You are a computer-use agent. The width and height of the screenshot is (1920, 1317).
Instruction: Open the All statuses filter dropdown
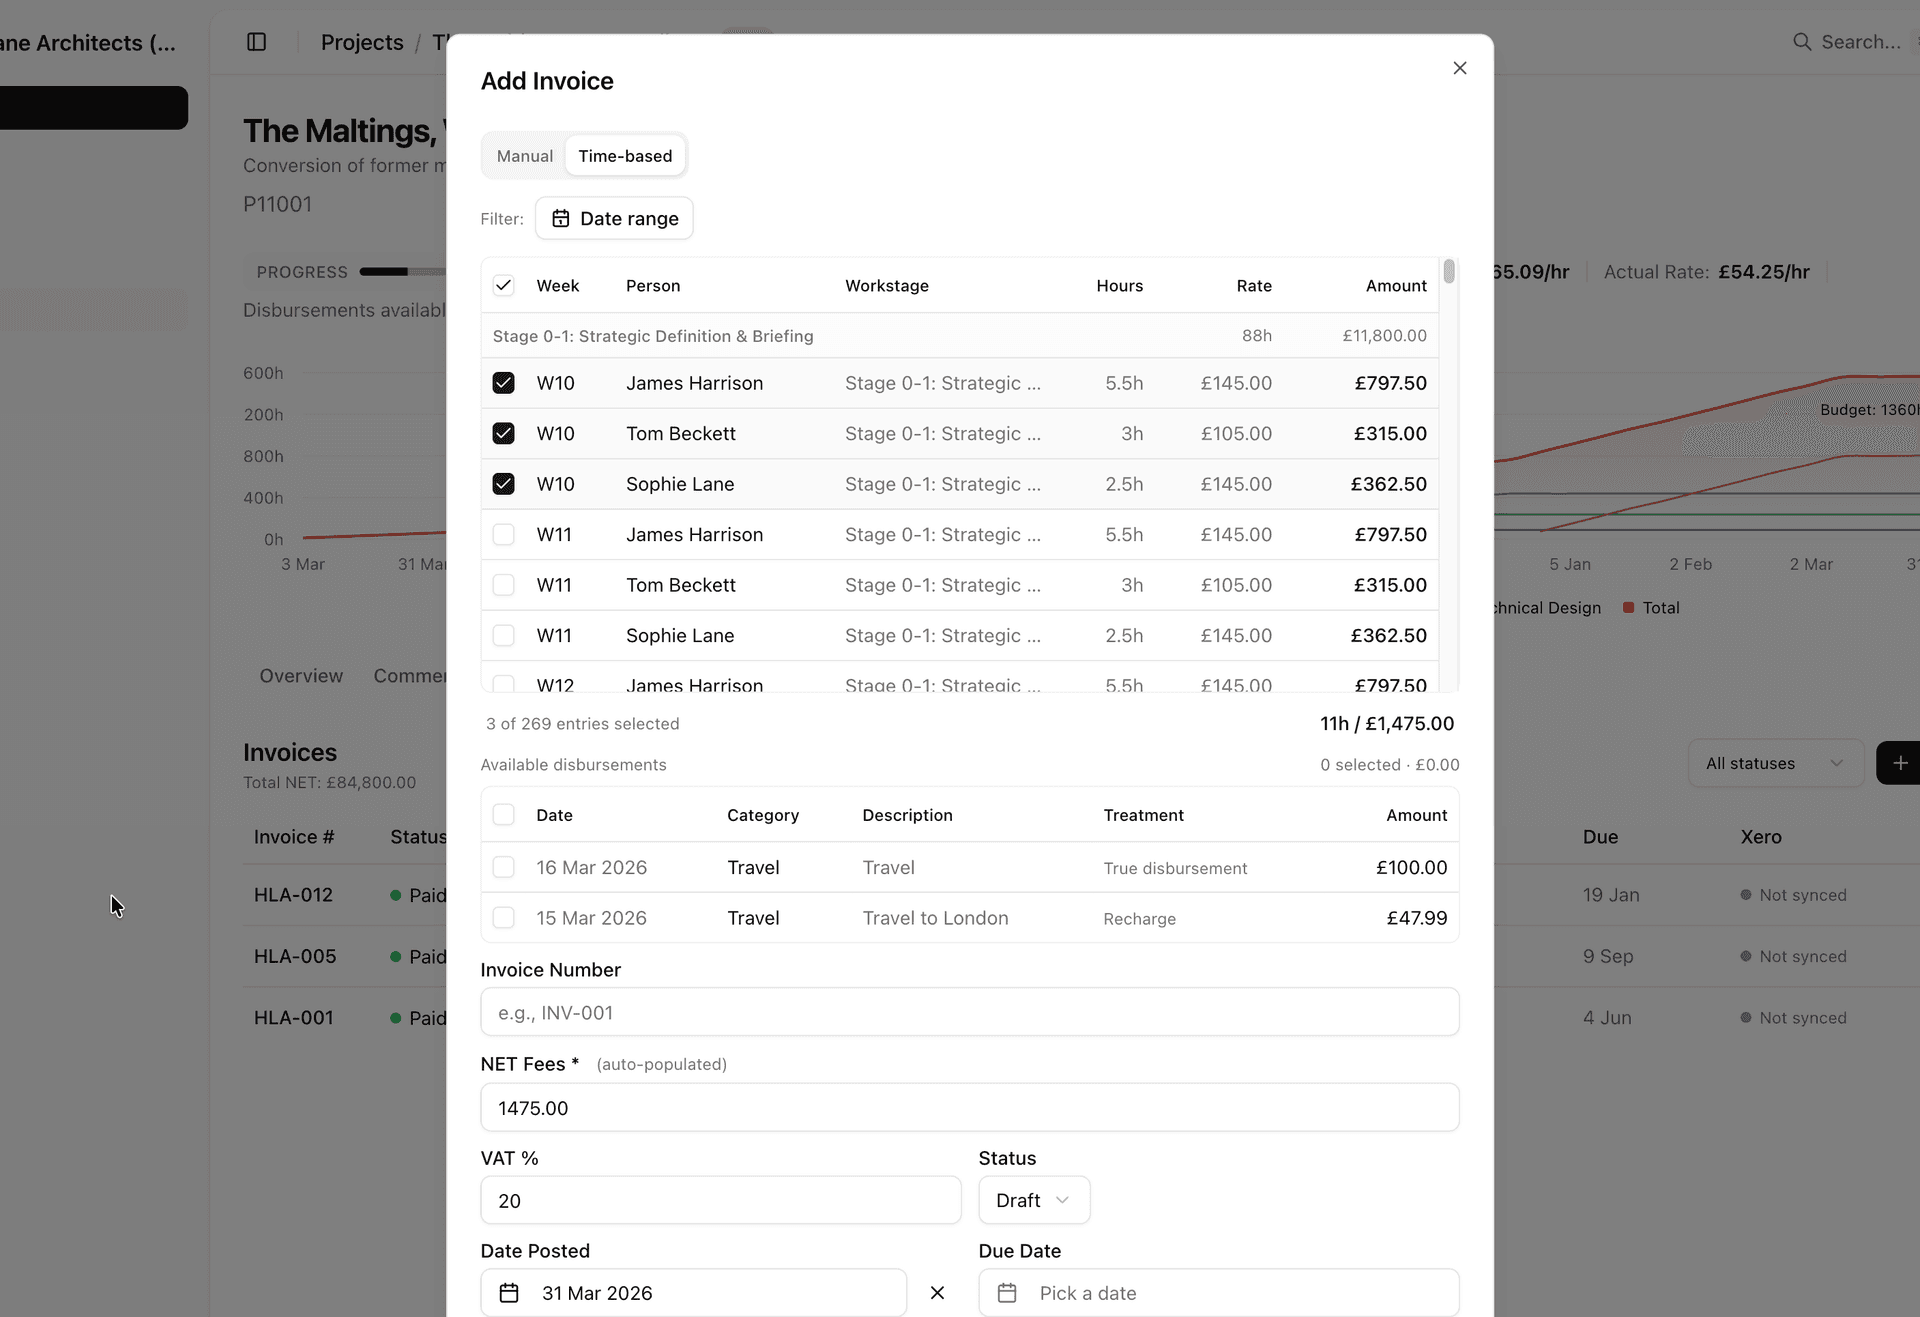1775,763
